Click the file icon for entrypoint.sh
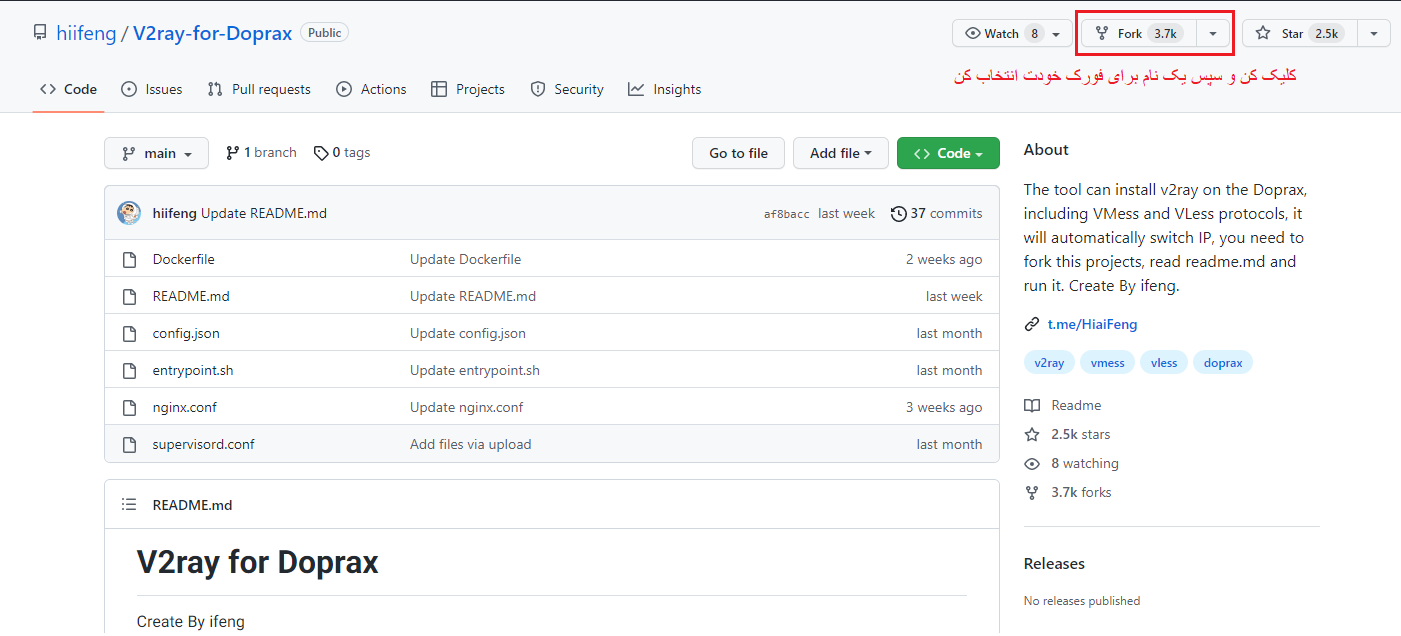Image resolution: width=1401 pixels, height=636 pixels. [x=129, y=370]
